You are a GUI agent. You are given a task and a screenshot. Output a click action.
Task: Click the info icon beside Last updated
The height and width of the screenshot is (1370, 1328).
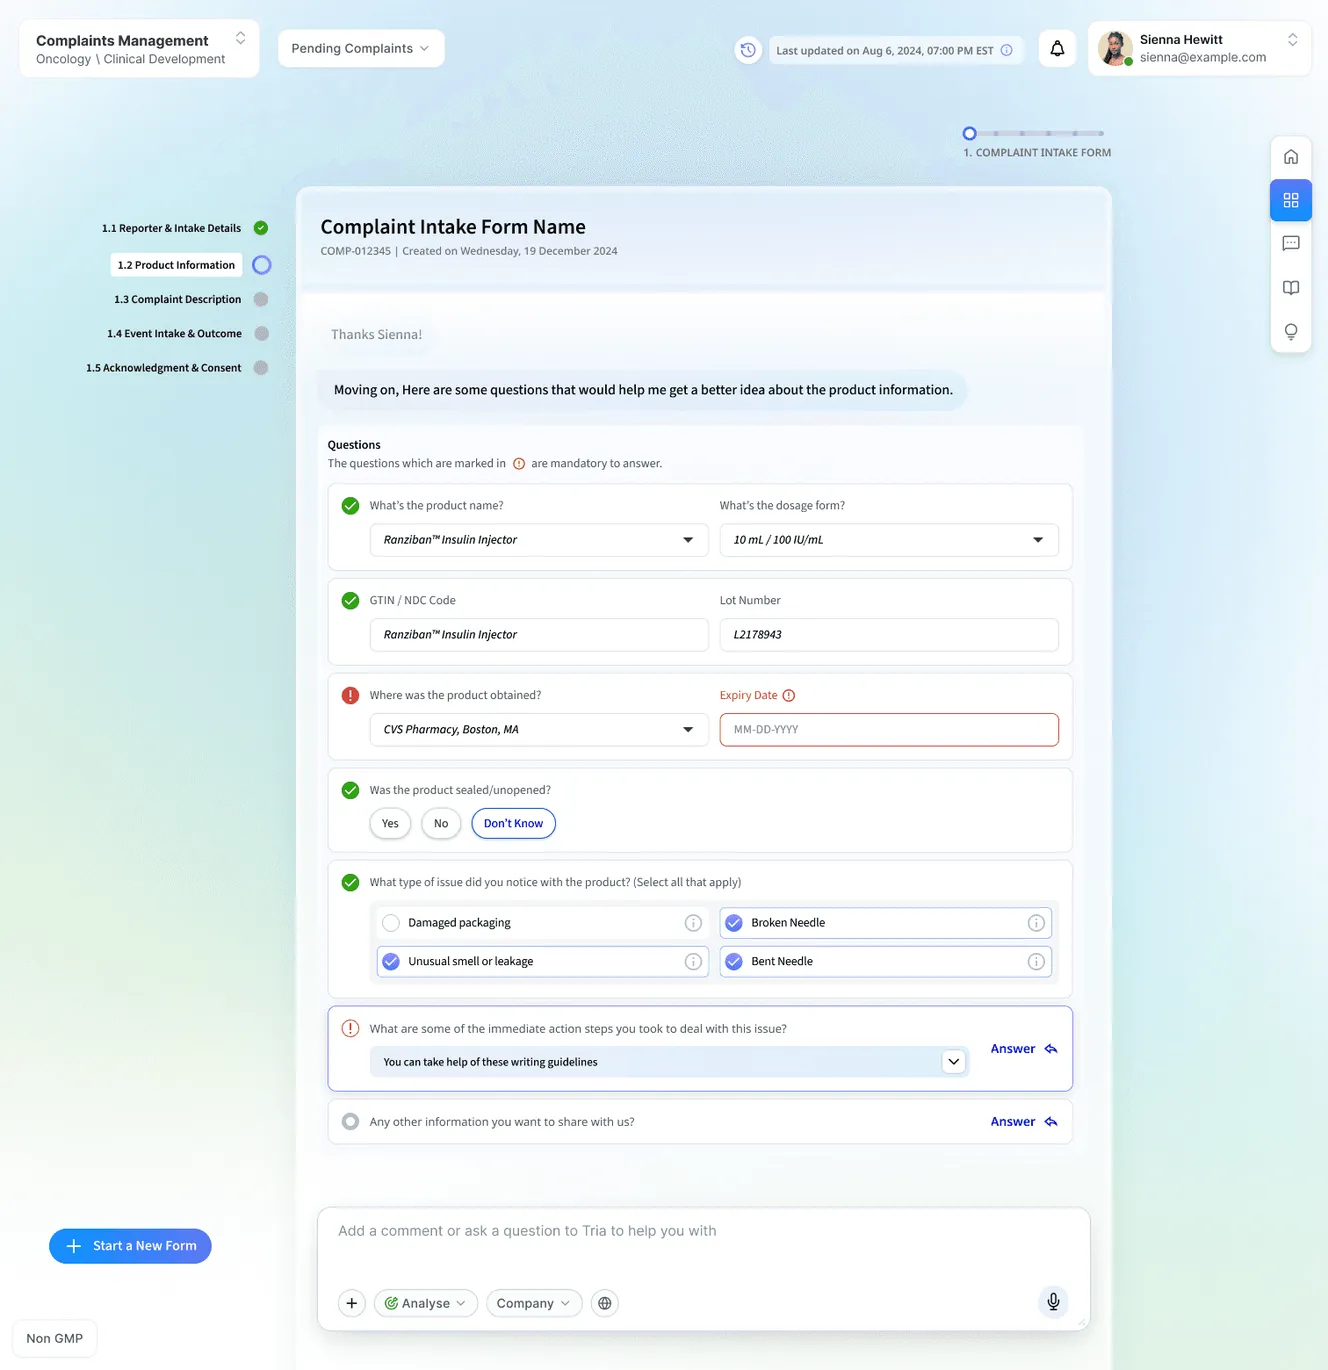(x=1007, y=50)
